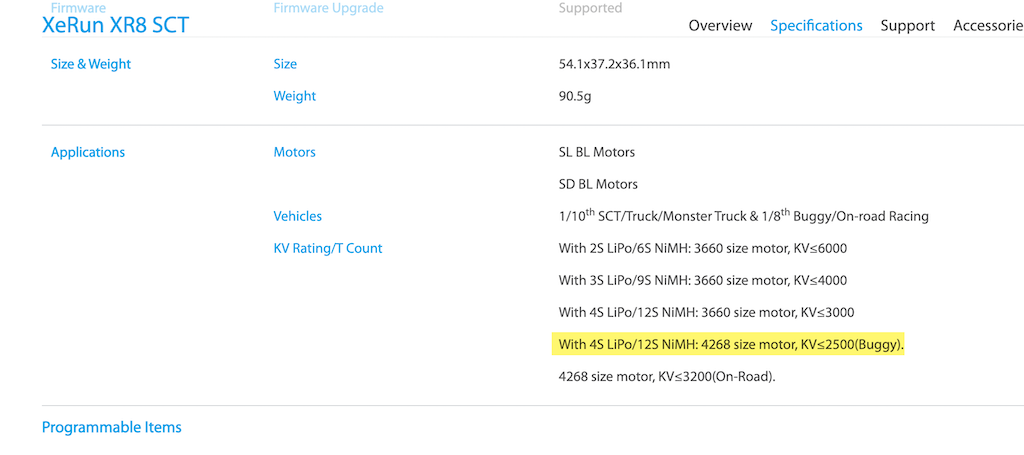
Task: Click the Vehicles spec label
Action: click(298, 216)
